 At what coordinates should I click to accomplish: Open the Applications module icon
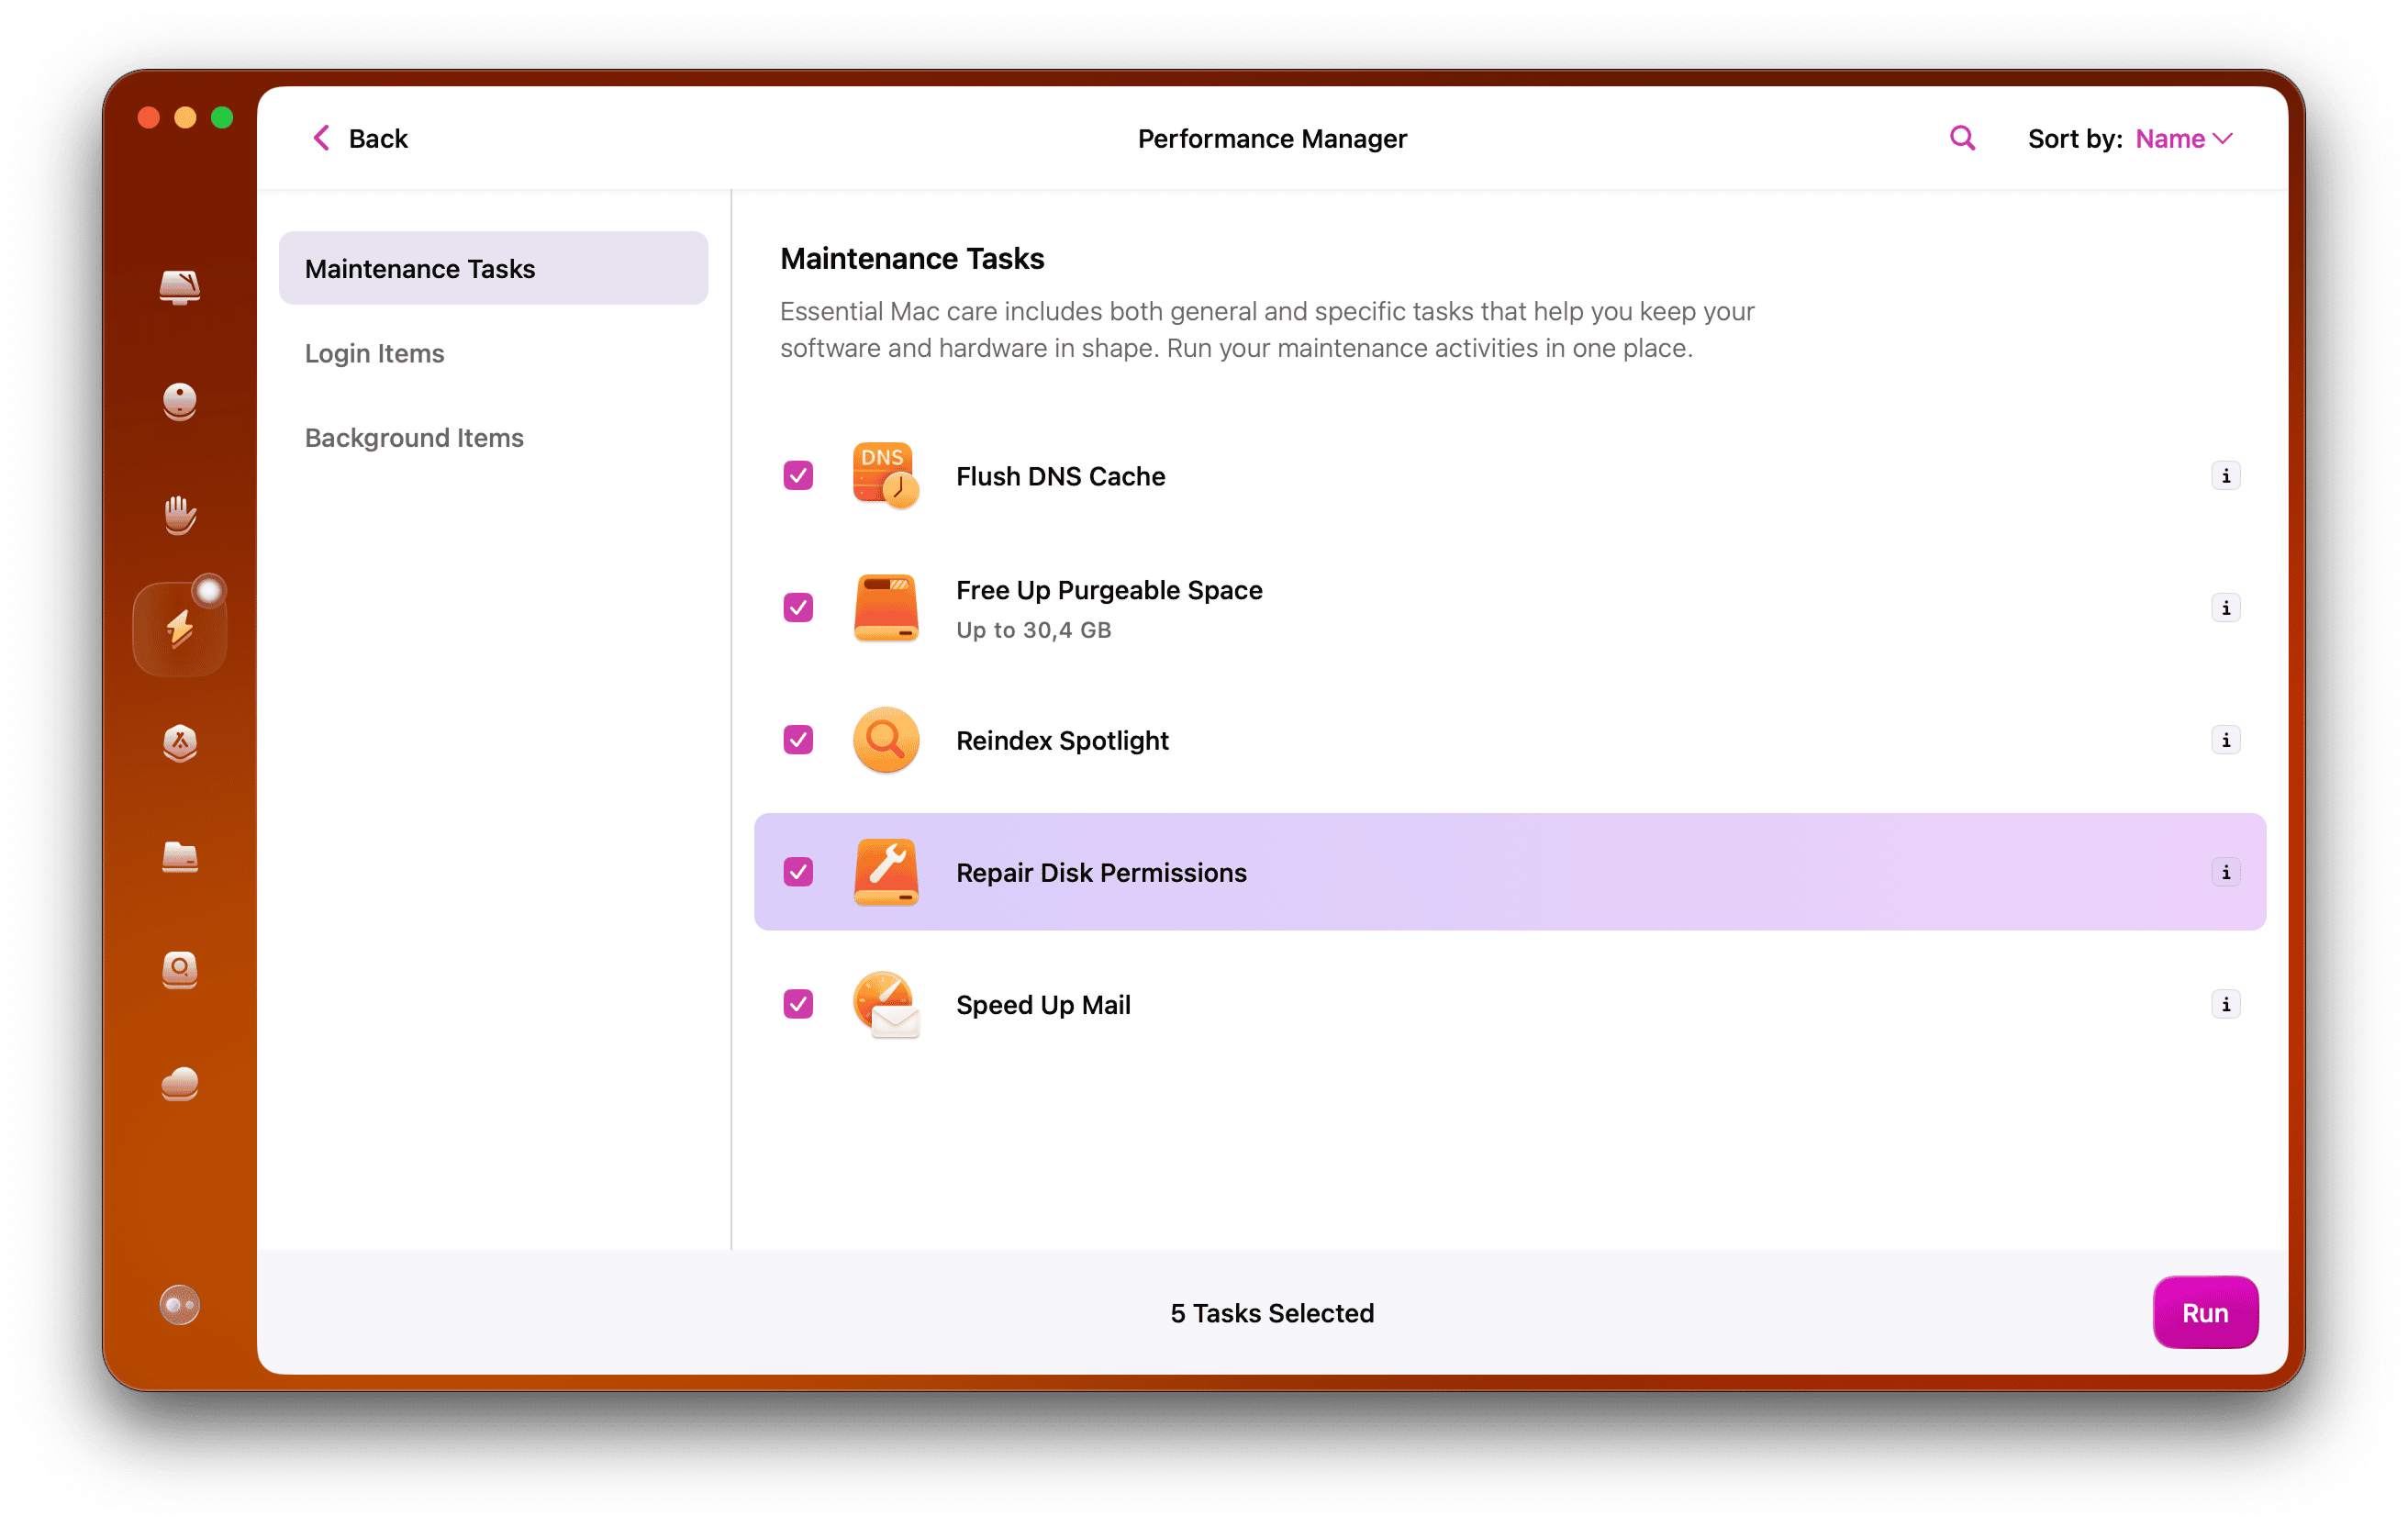179,743
